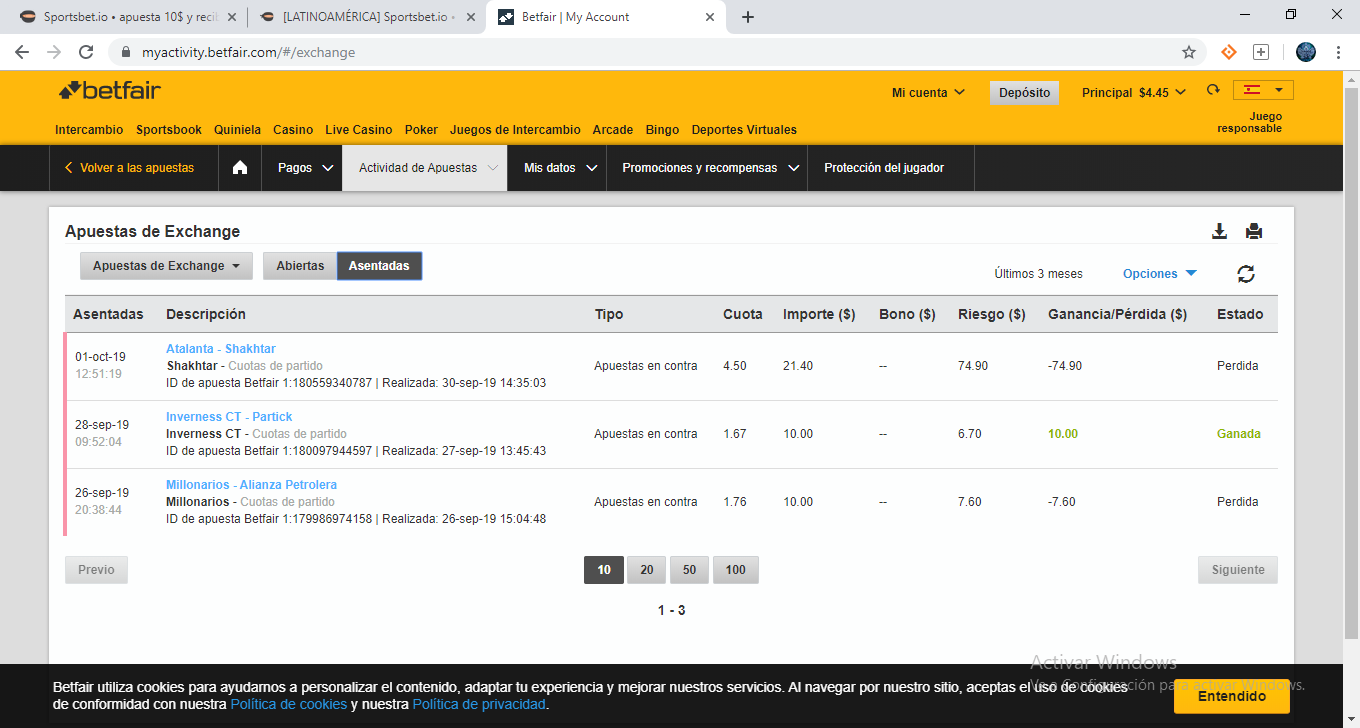Expand the Mi cuenta menu
Screen dimensions: 1360x728
[x=928, y=93]
